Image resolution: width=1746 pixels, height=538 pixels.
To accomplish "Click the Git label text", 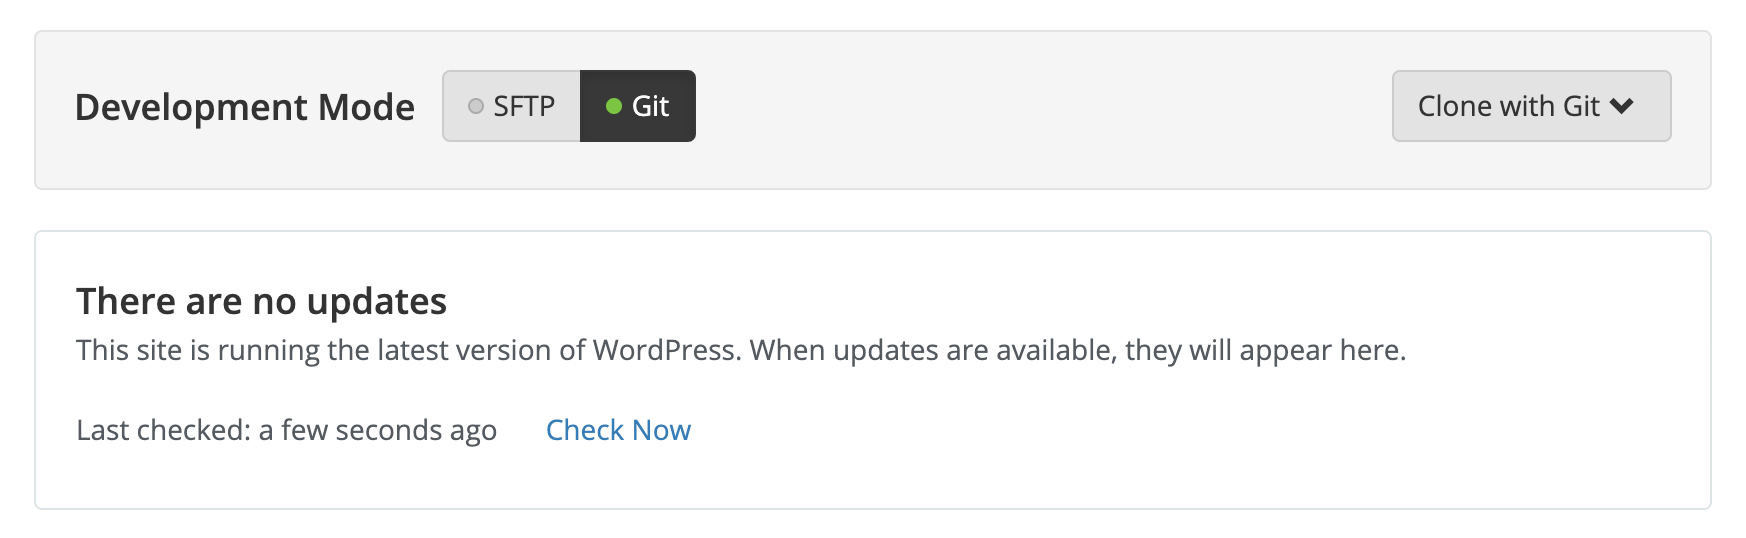I will 650,106.
